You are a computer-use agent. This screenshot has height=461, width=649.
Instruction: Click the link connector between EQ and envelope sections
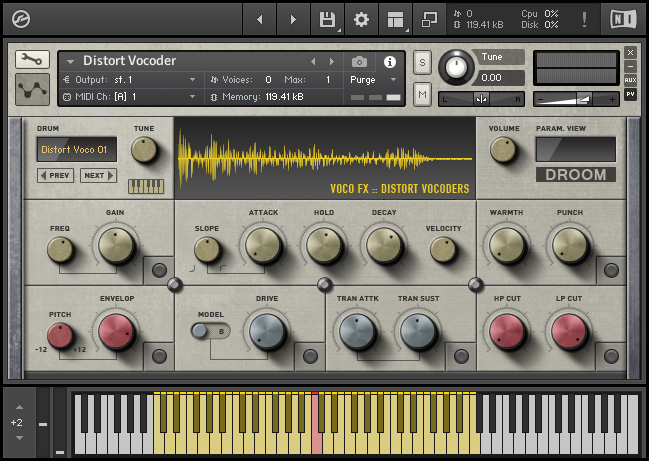(x=174, y=284)
